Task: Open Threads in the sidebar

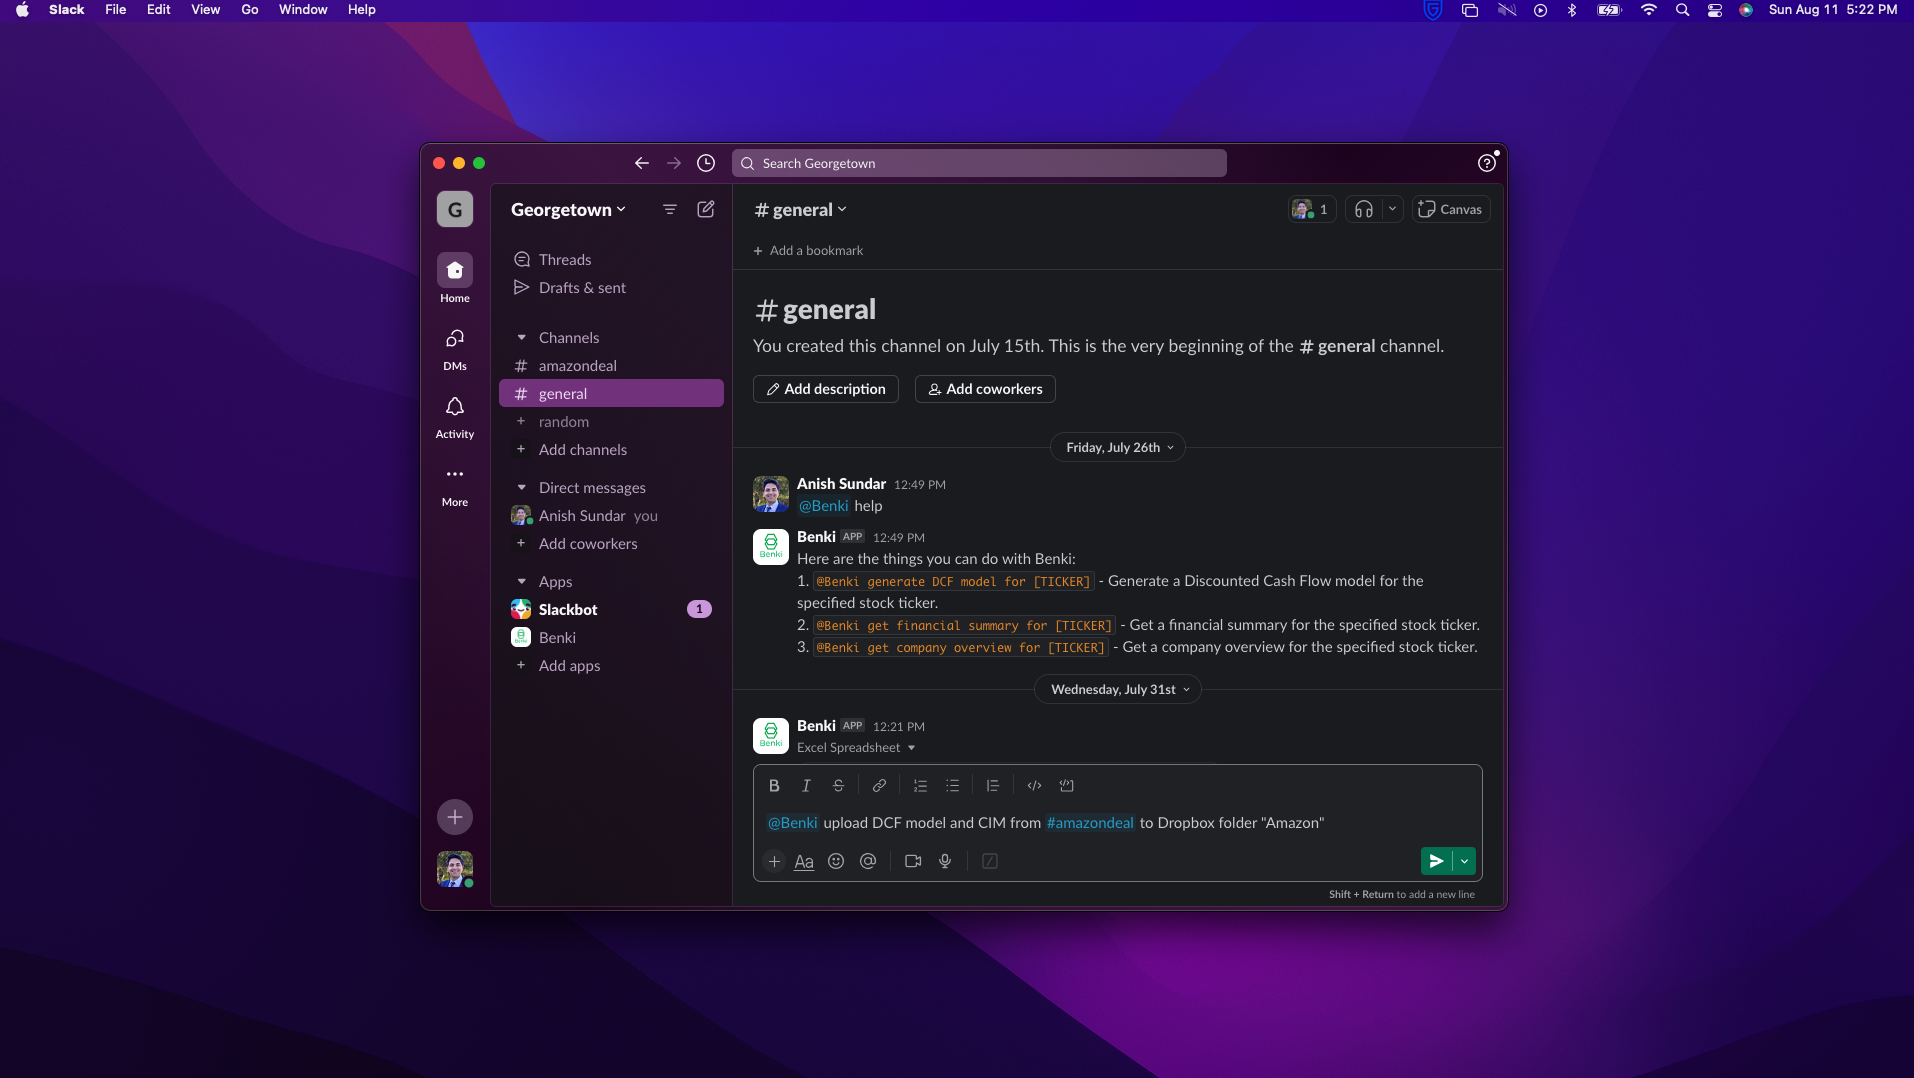Action: click(611, 260)
